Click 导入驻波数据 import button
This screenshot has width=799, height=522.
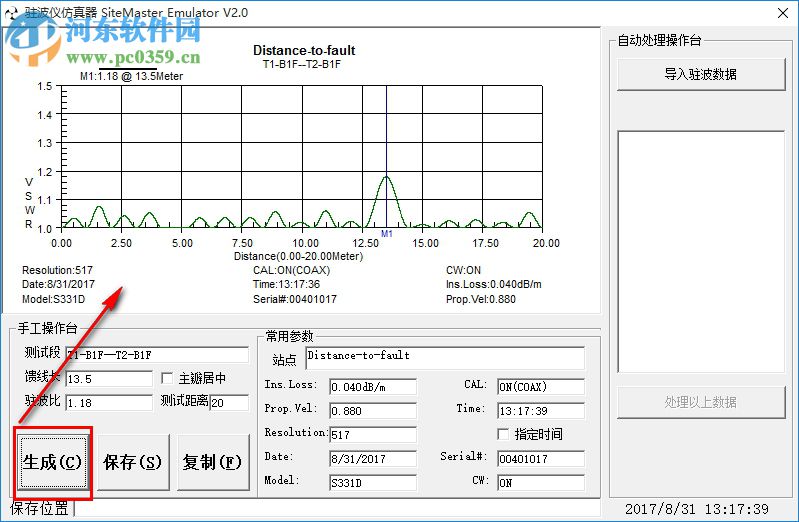click(701, 74)
